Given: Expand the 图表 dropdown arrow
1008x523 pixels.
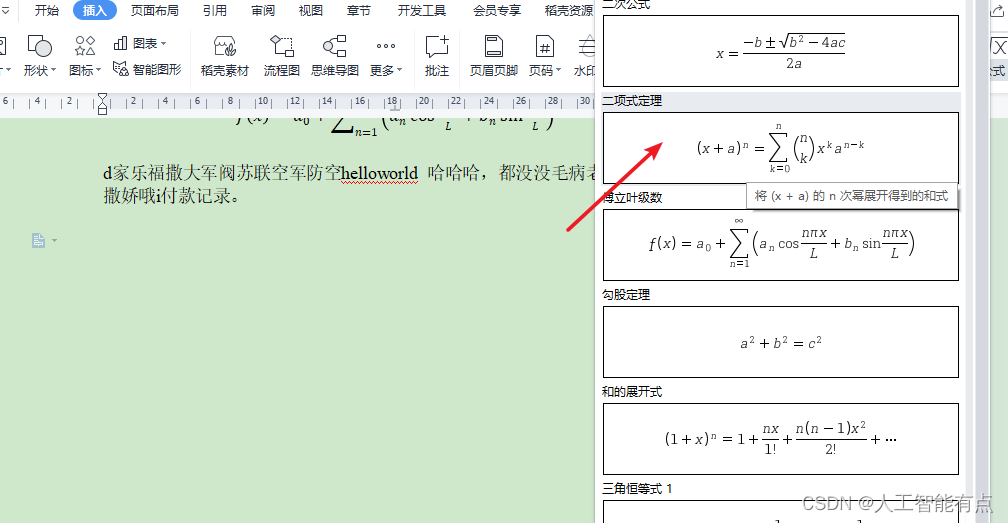Looking at the screenshot, I should click(163, 44).
